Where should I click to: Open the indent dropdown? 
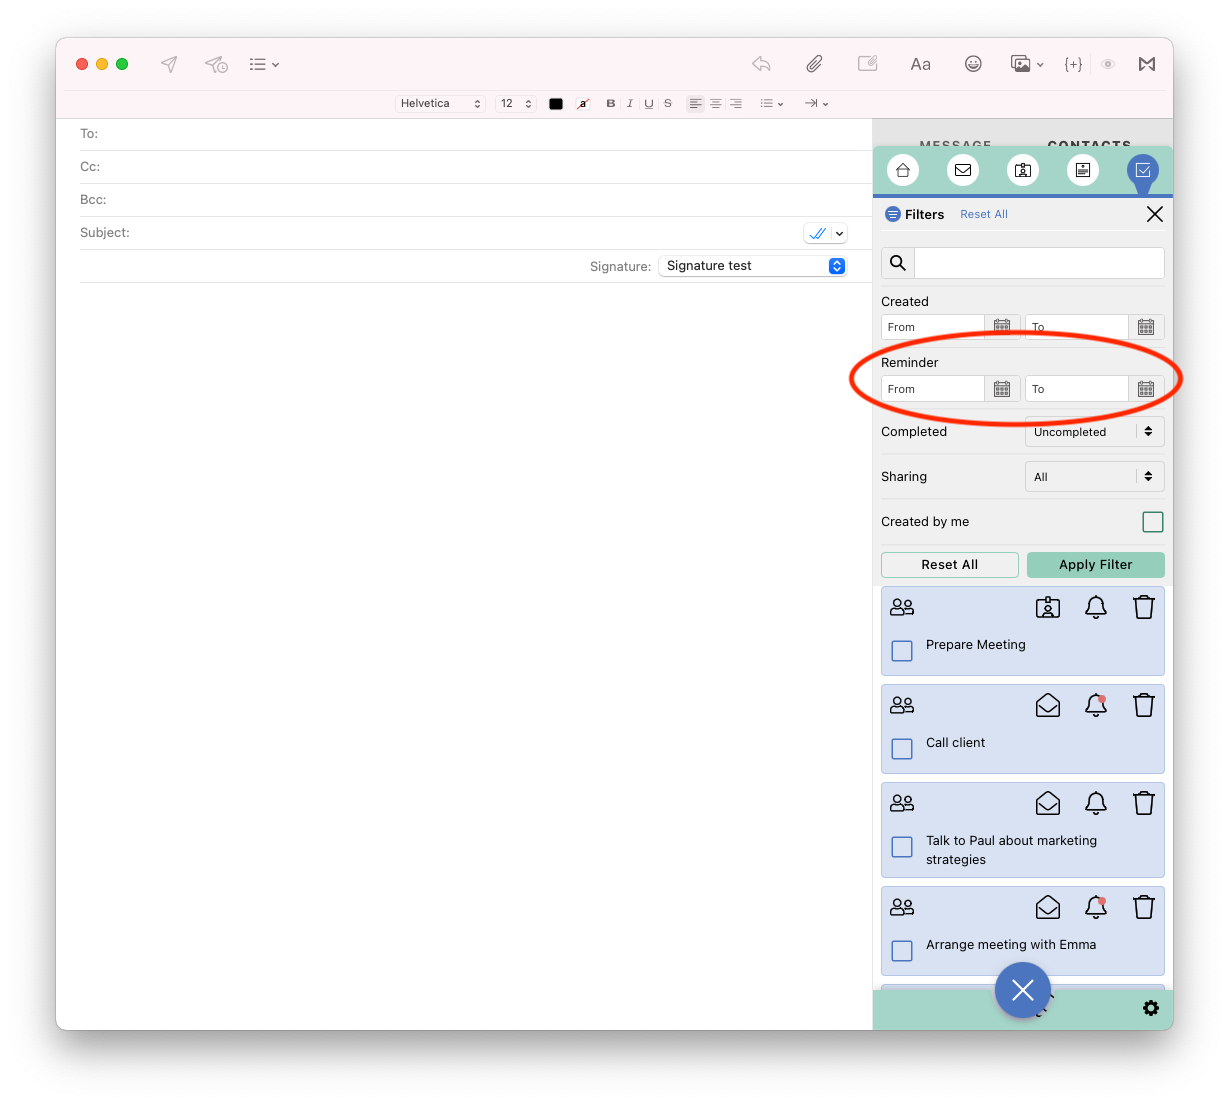pyautogui.click(x=816, y=104)
